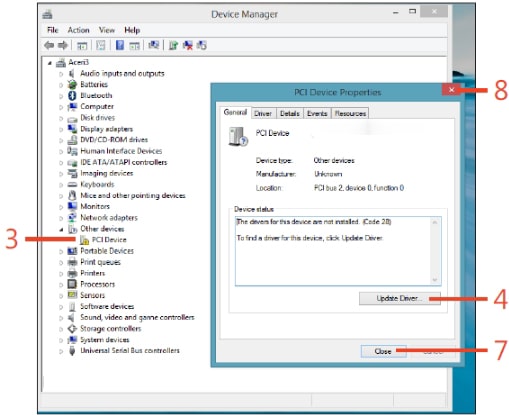Open the View menu

[x=107, y=30]
